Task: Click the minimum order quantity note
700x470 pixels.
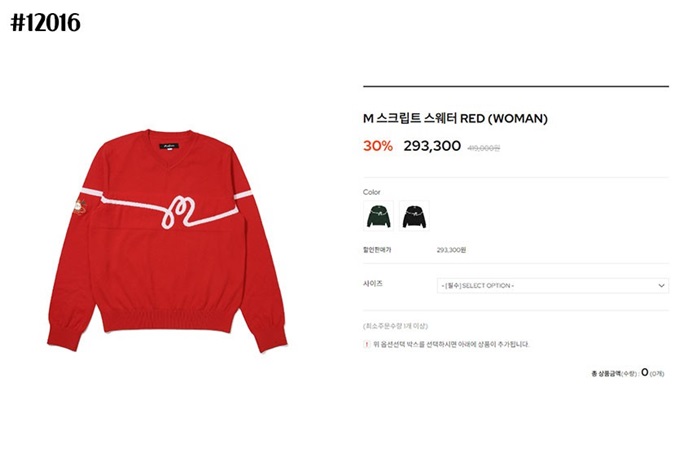Action: [x=396, y=326]
